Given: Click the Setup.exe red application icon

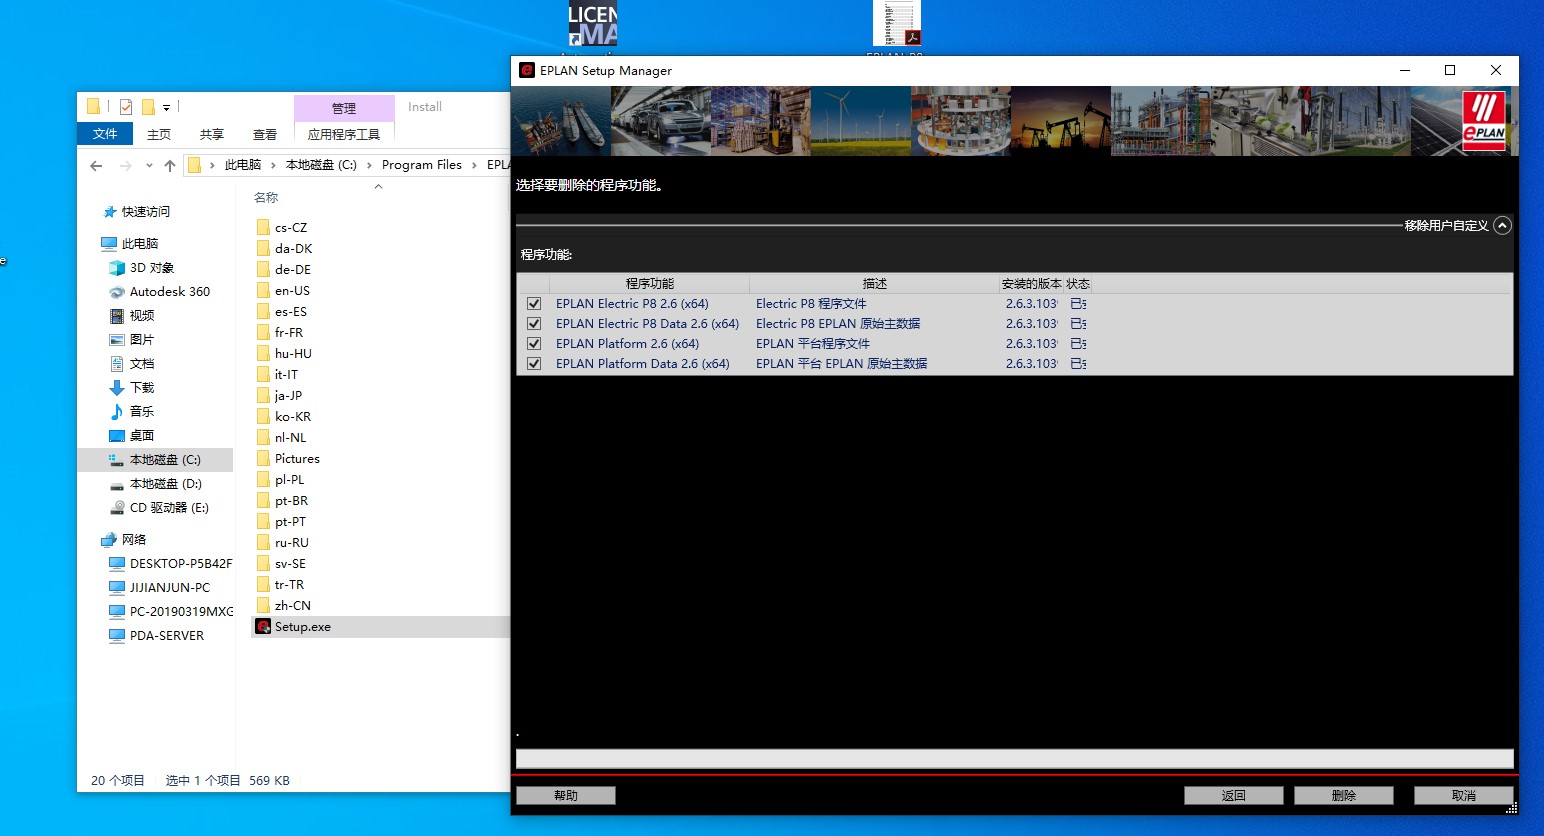Looking at the screenshot, I should 263,627.
